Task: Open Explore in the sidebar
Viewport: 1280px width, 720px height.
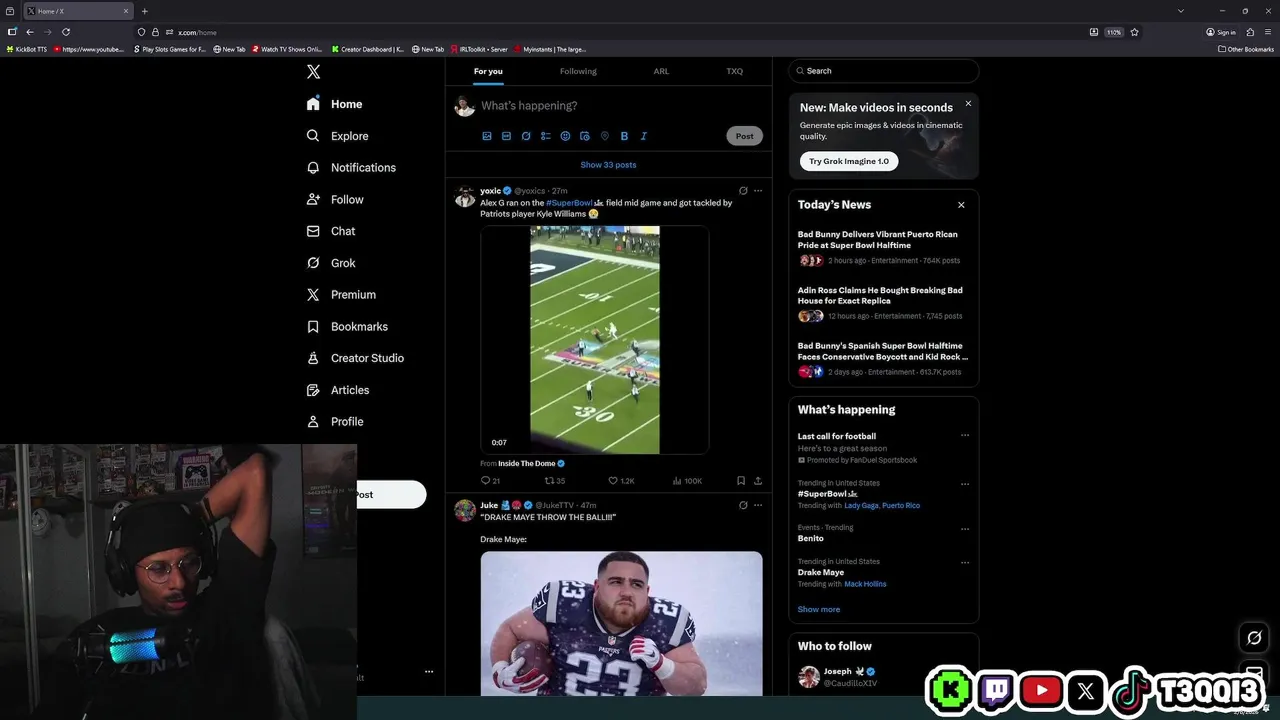Action: pos(338,136)
